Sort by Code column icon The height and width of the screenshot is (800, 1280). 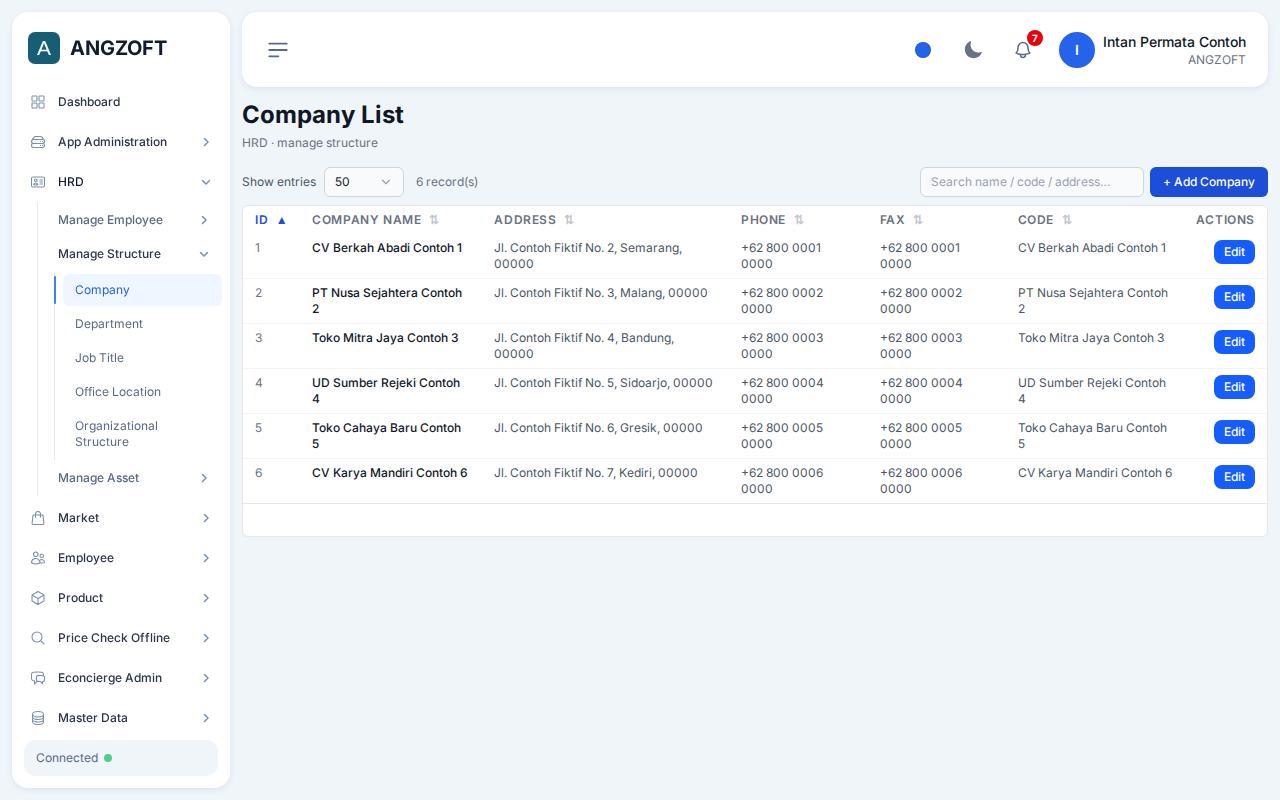point(1067,220)
